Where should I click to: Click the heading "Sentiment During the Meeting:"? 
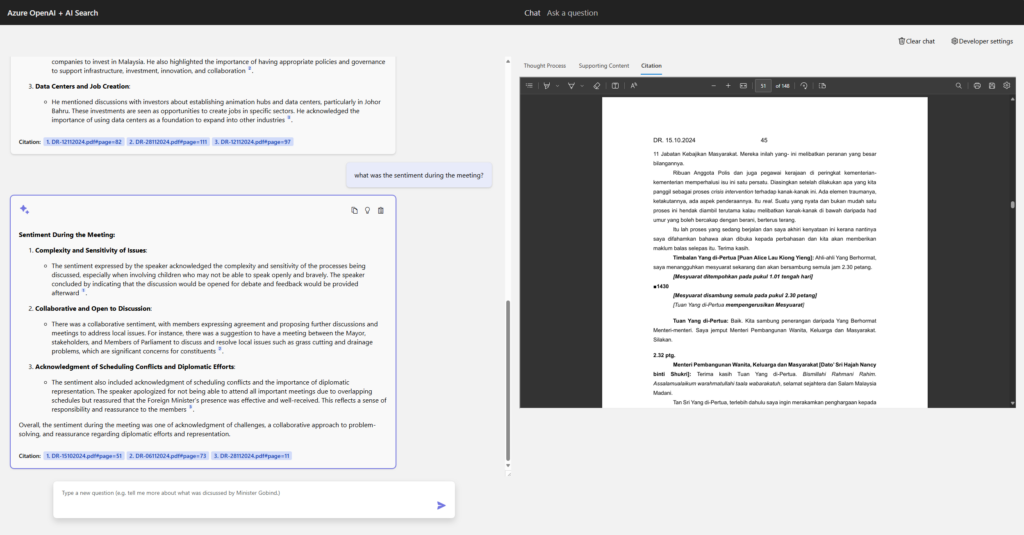[x=67, y=235]
